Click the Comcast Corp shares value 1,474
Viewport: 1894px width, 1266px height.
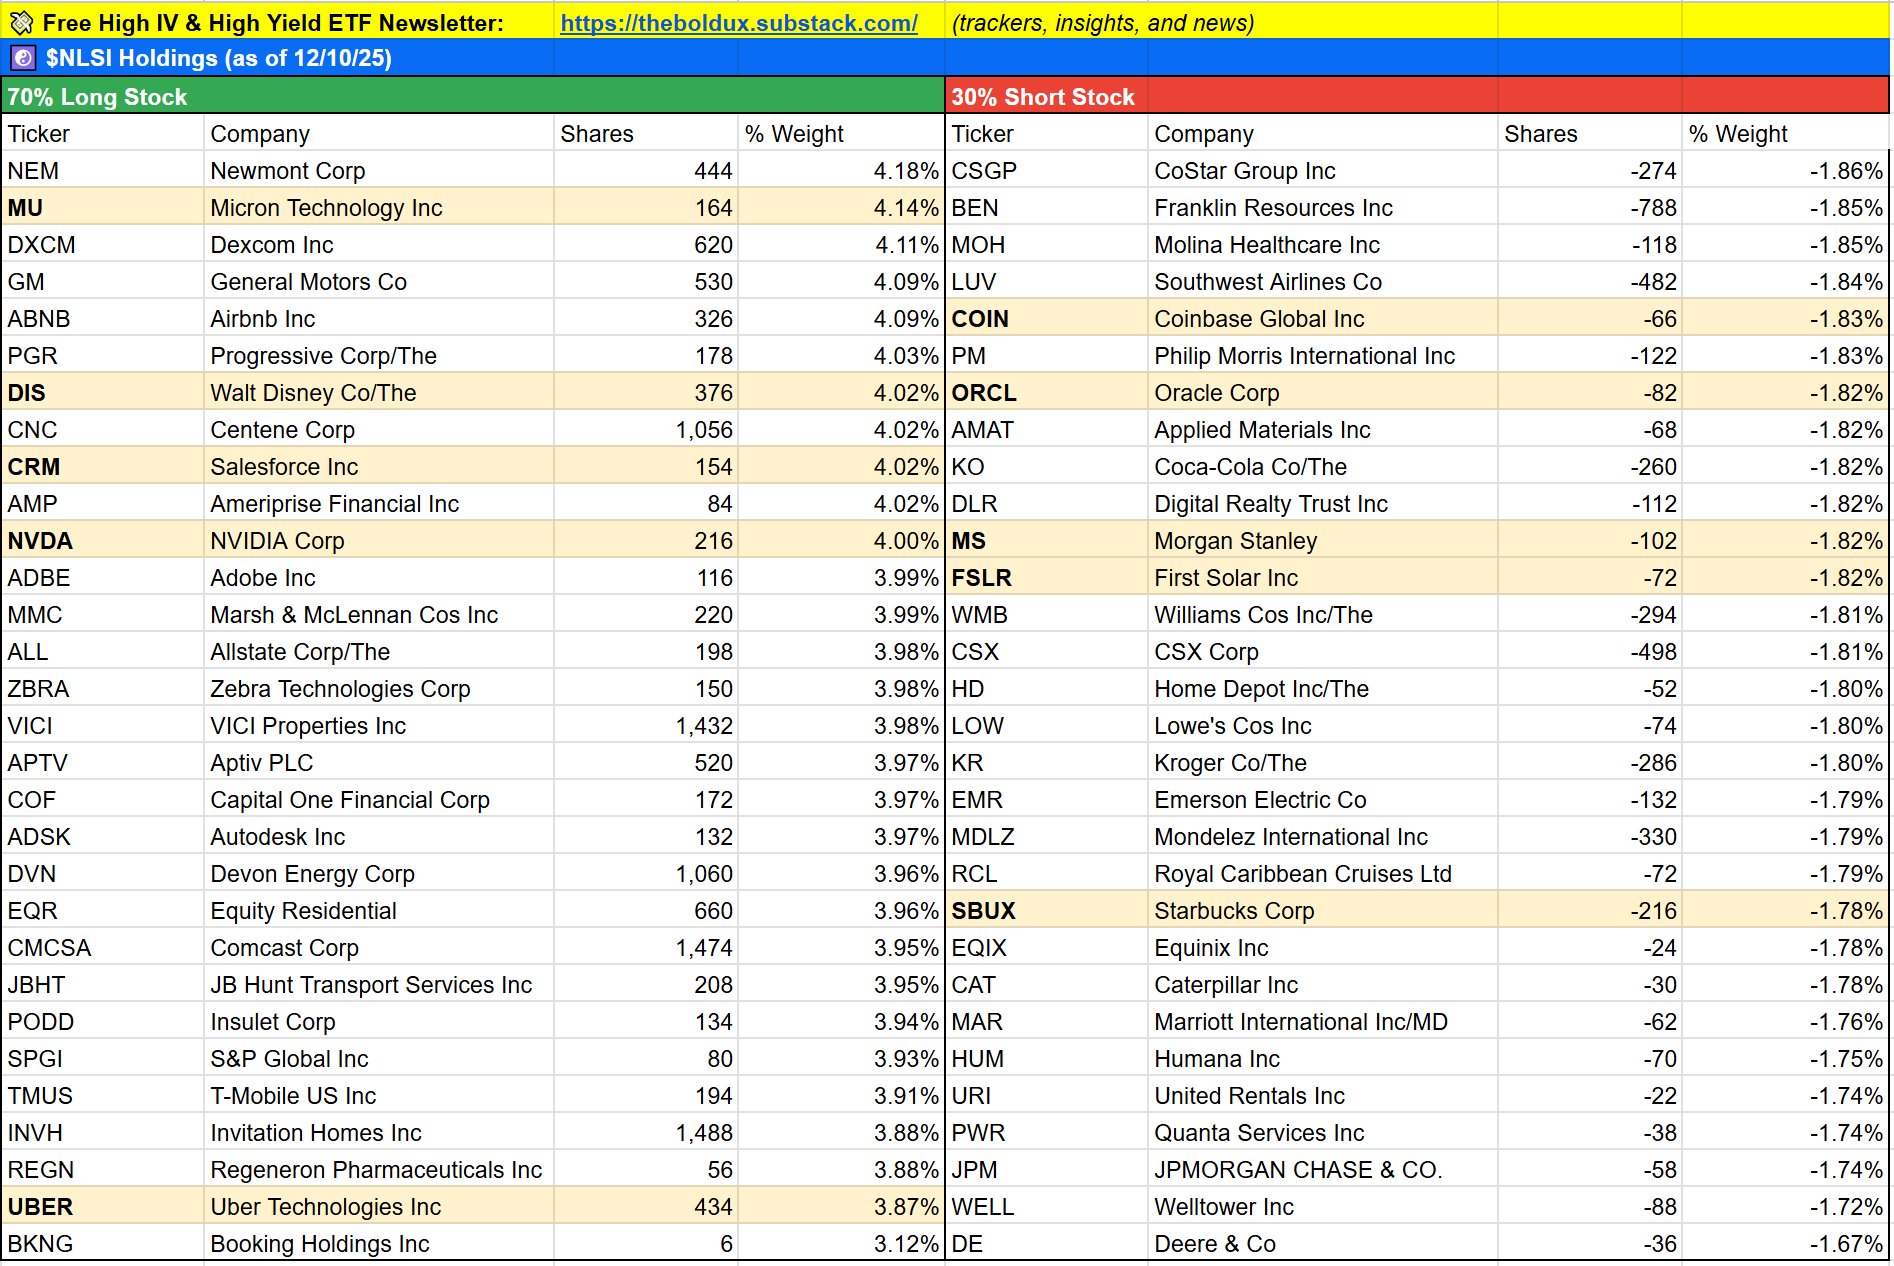(x=646, y=948)
